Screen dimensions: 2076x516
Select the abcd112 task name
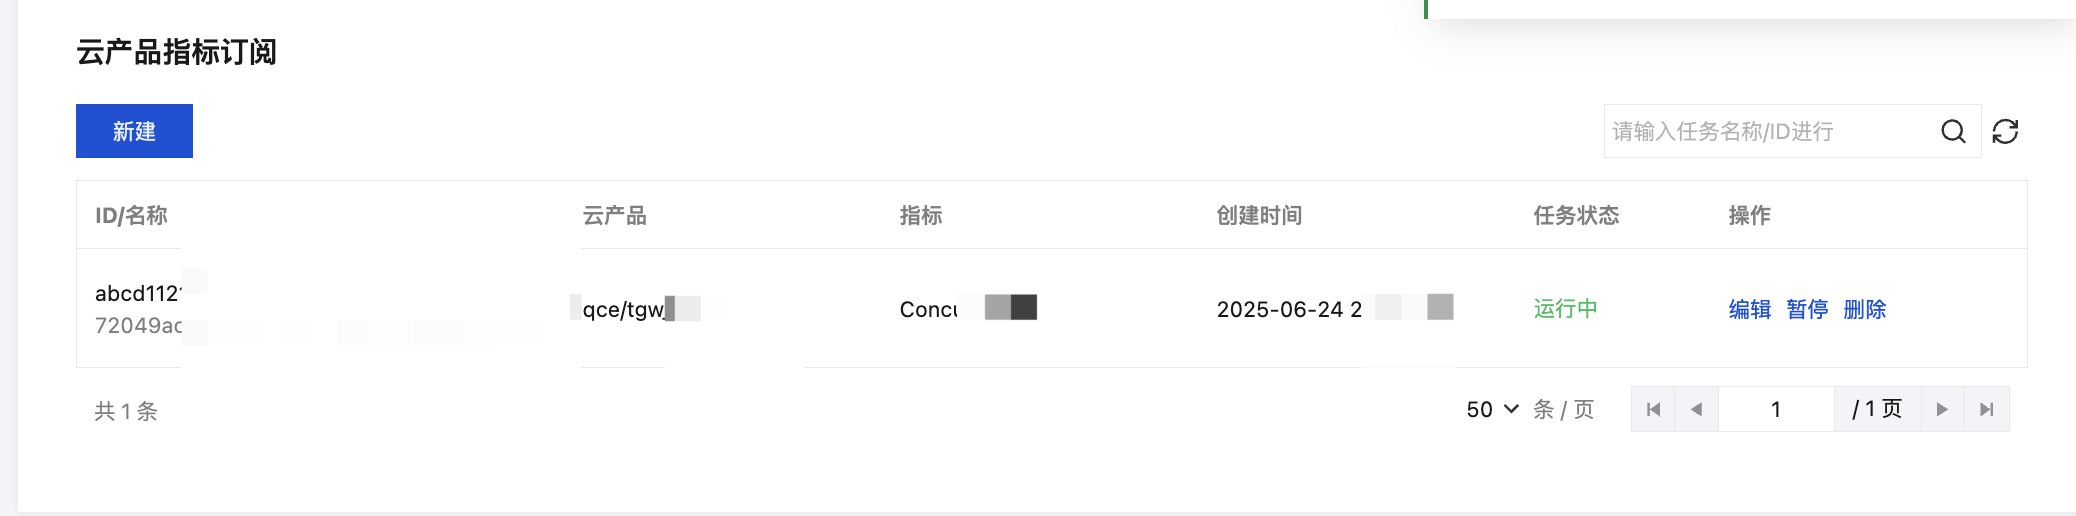(138, 293)
